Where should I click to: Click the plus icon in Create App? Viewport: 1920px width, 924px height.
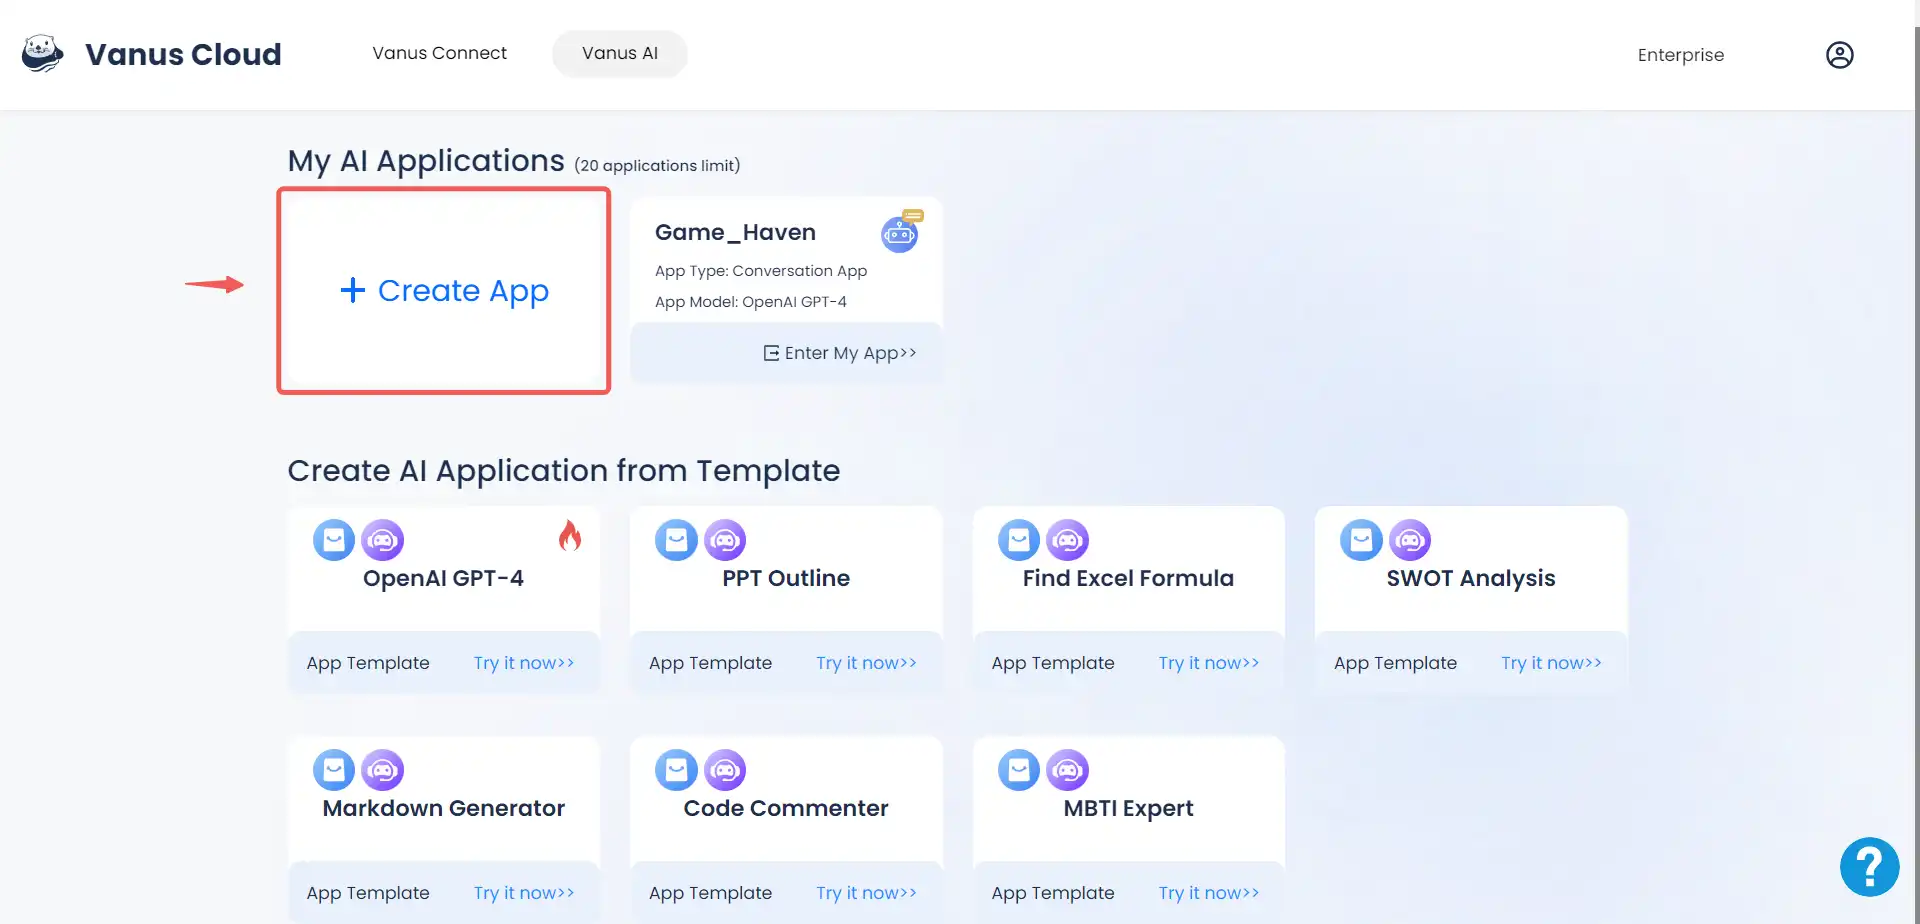353,290
